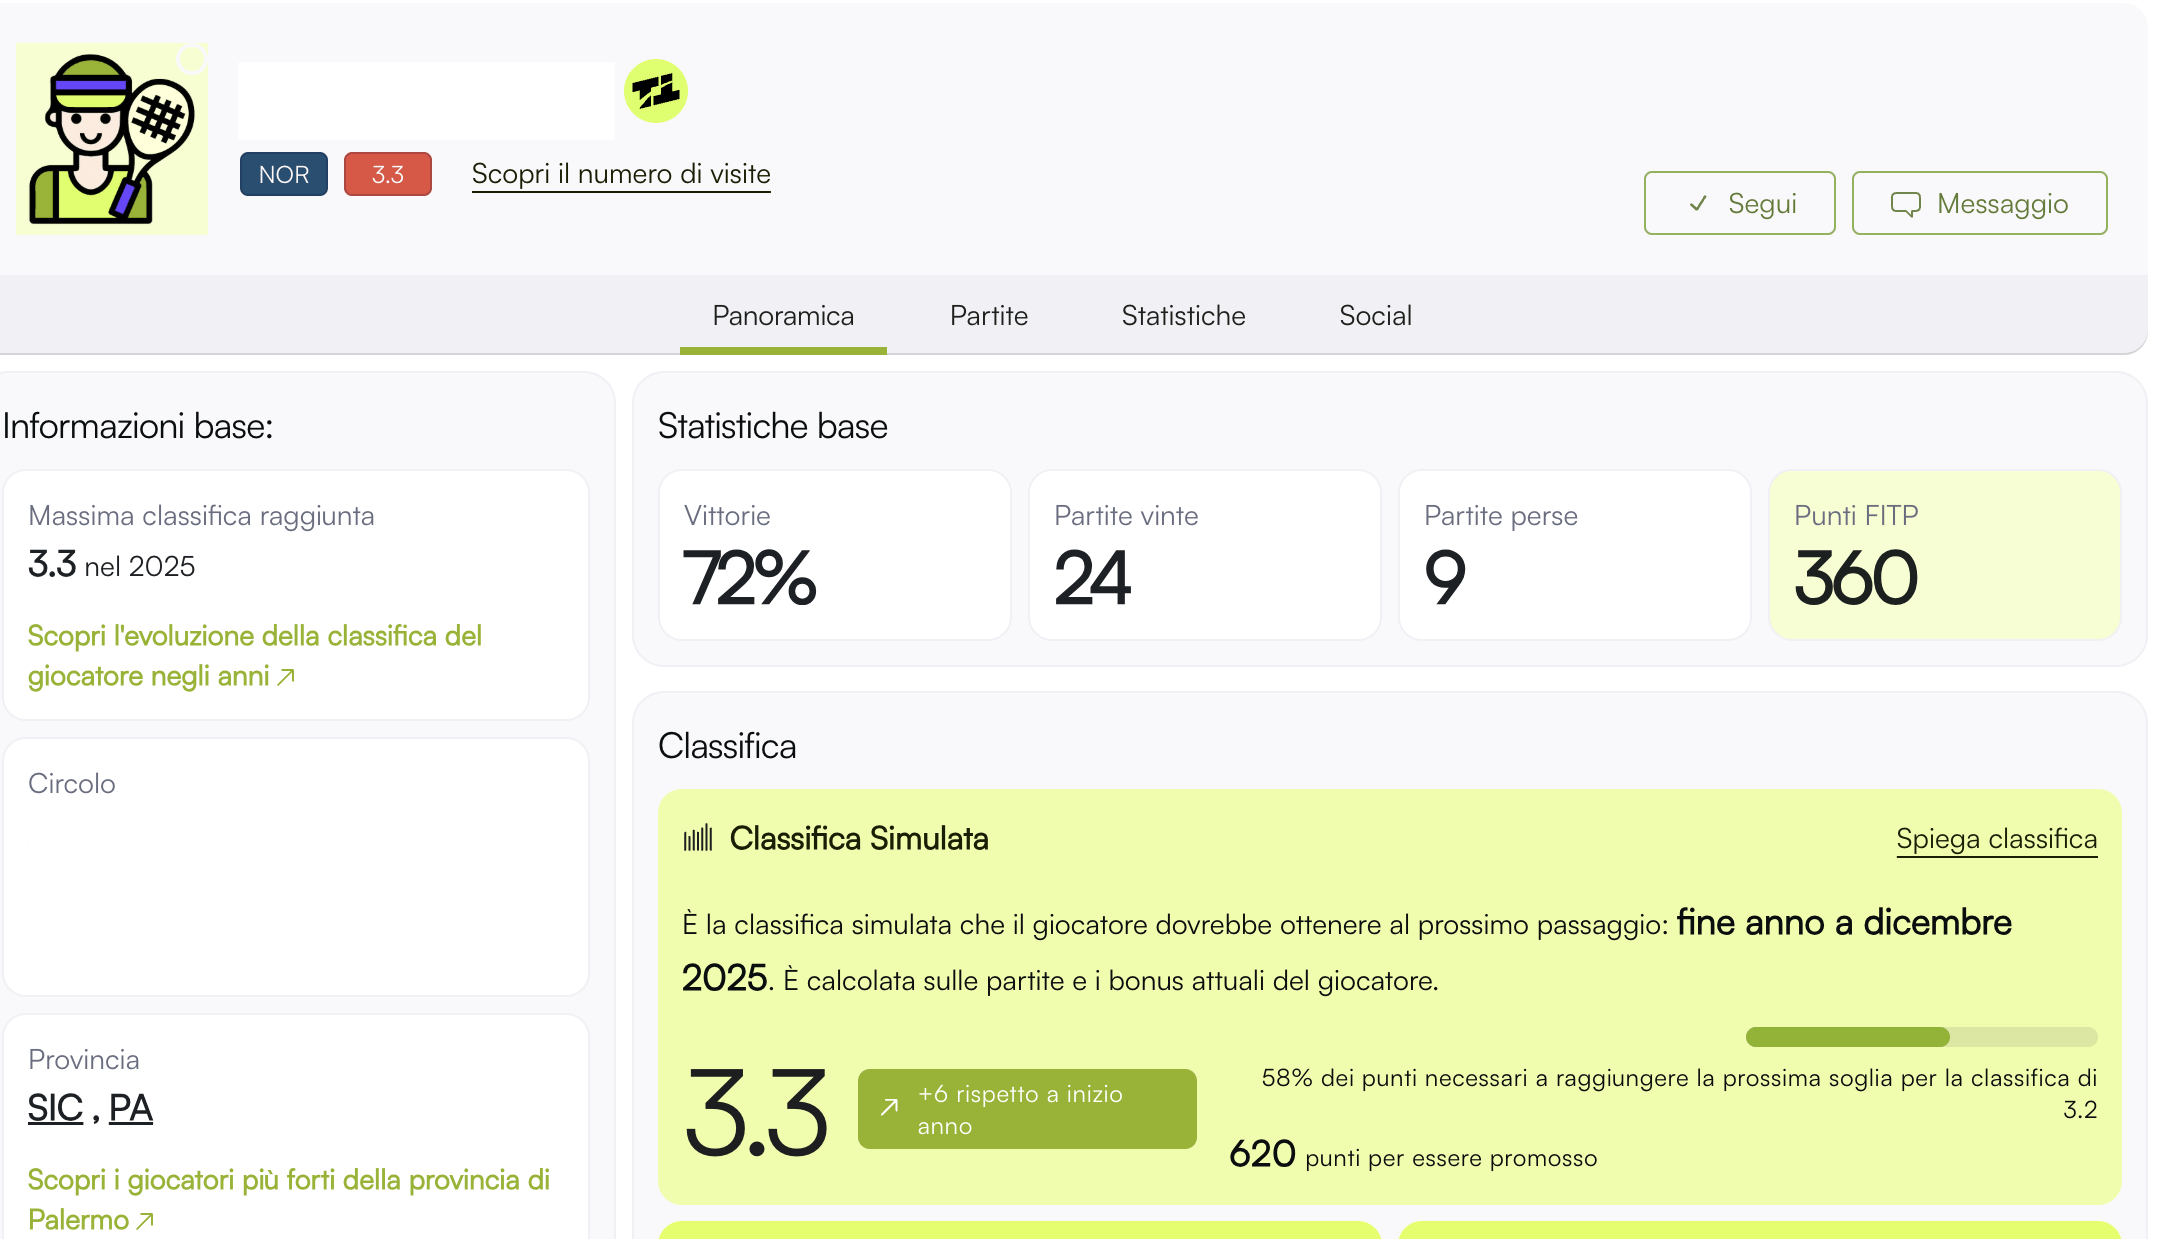Toggle the Segui follow button
The image size is (2167, 1239).
pos(1739,203)
